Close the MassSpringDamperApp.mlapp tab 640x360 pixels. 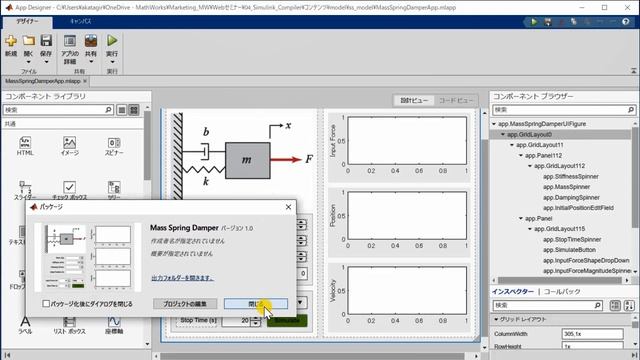[x=85, y=81]
